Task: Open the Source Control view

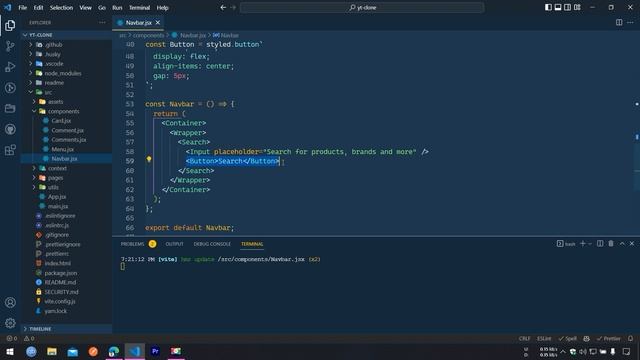Action: point(10,46)
